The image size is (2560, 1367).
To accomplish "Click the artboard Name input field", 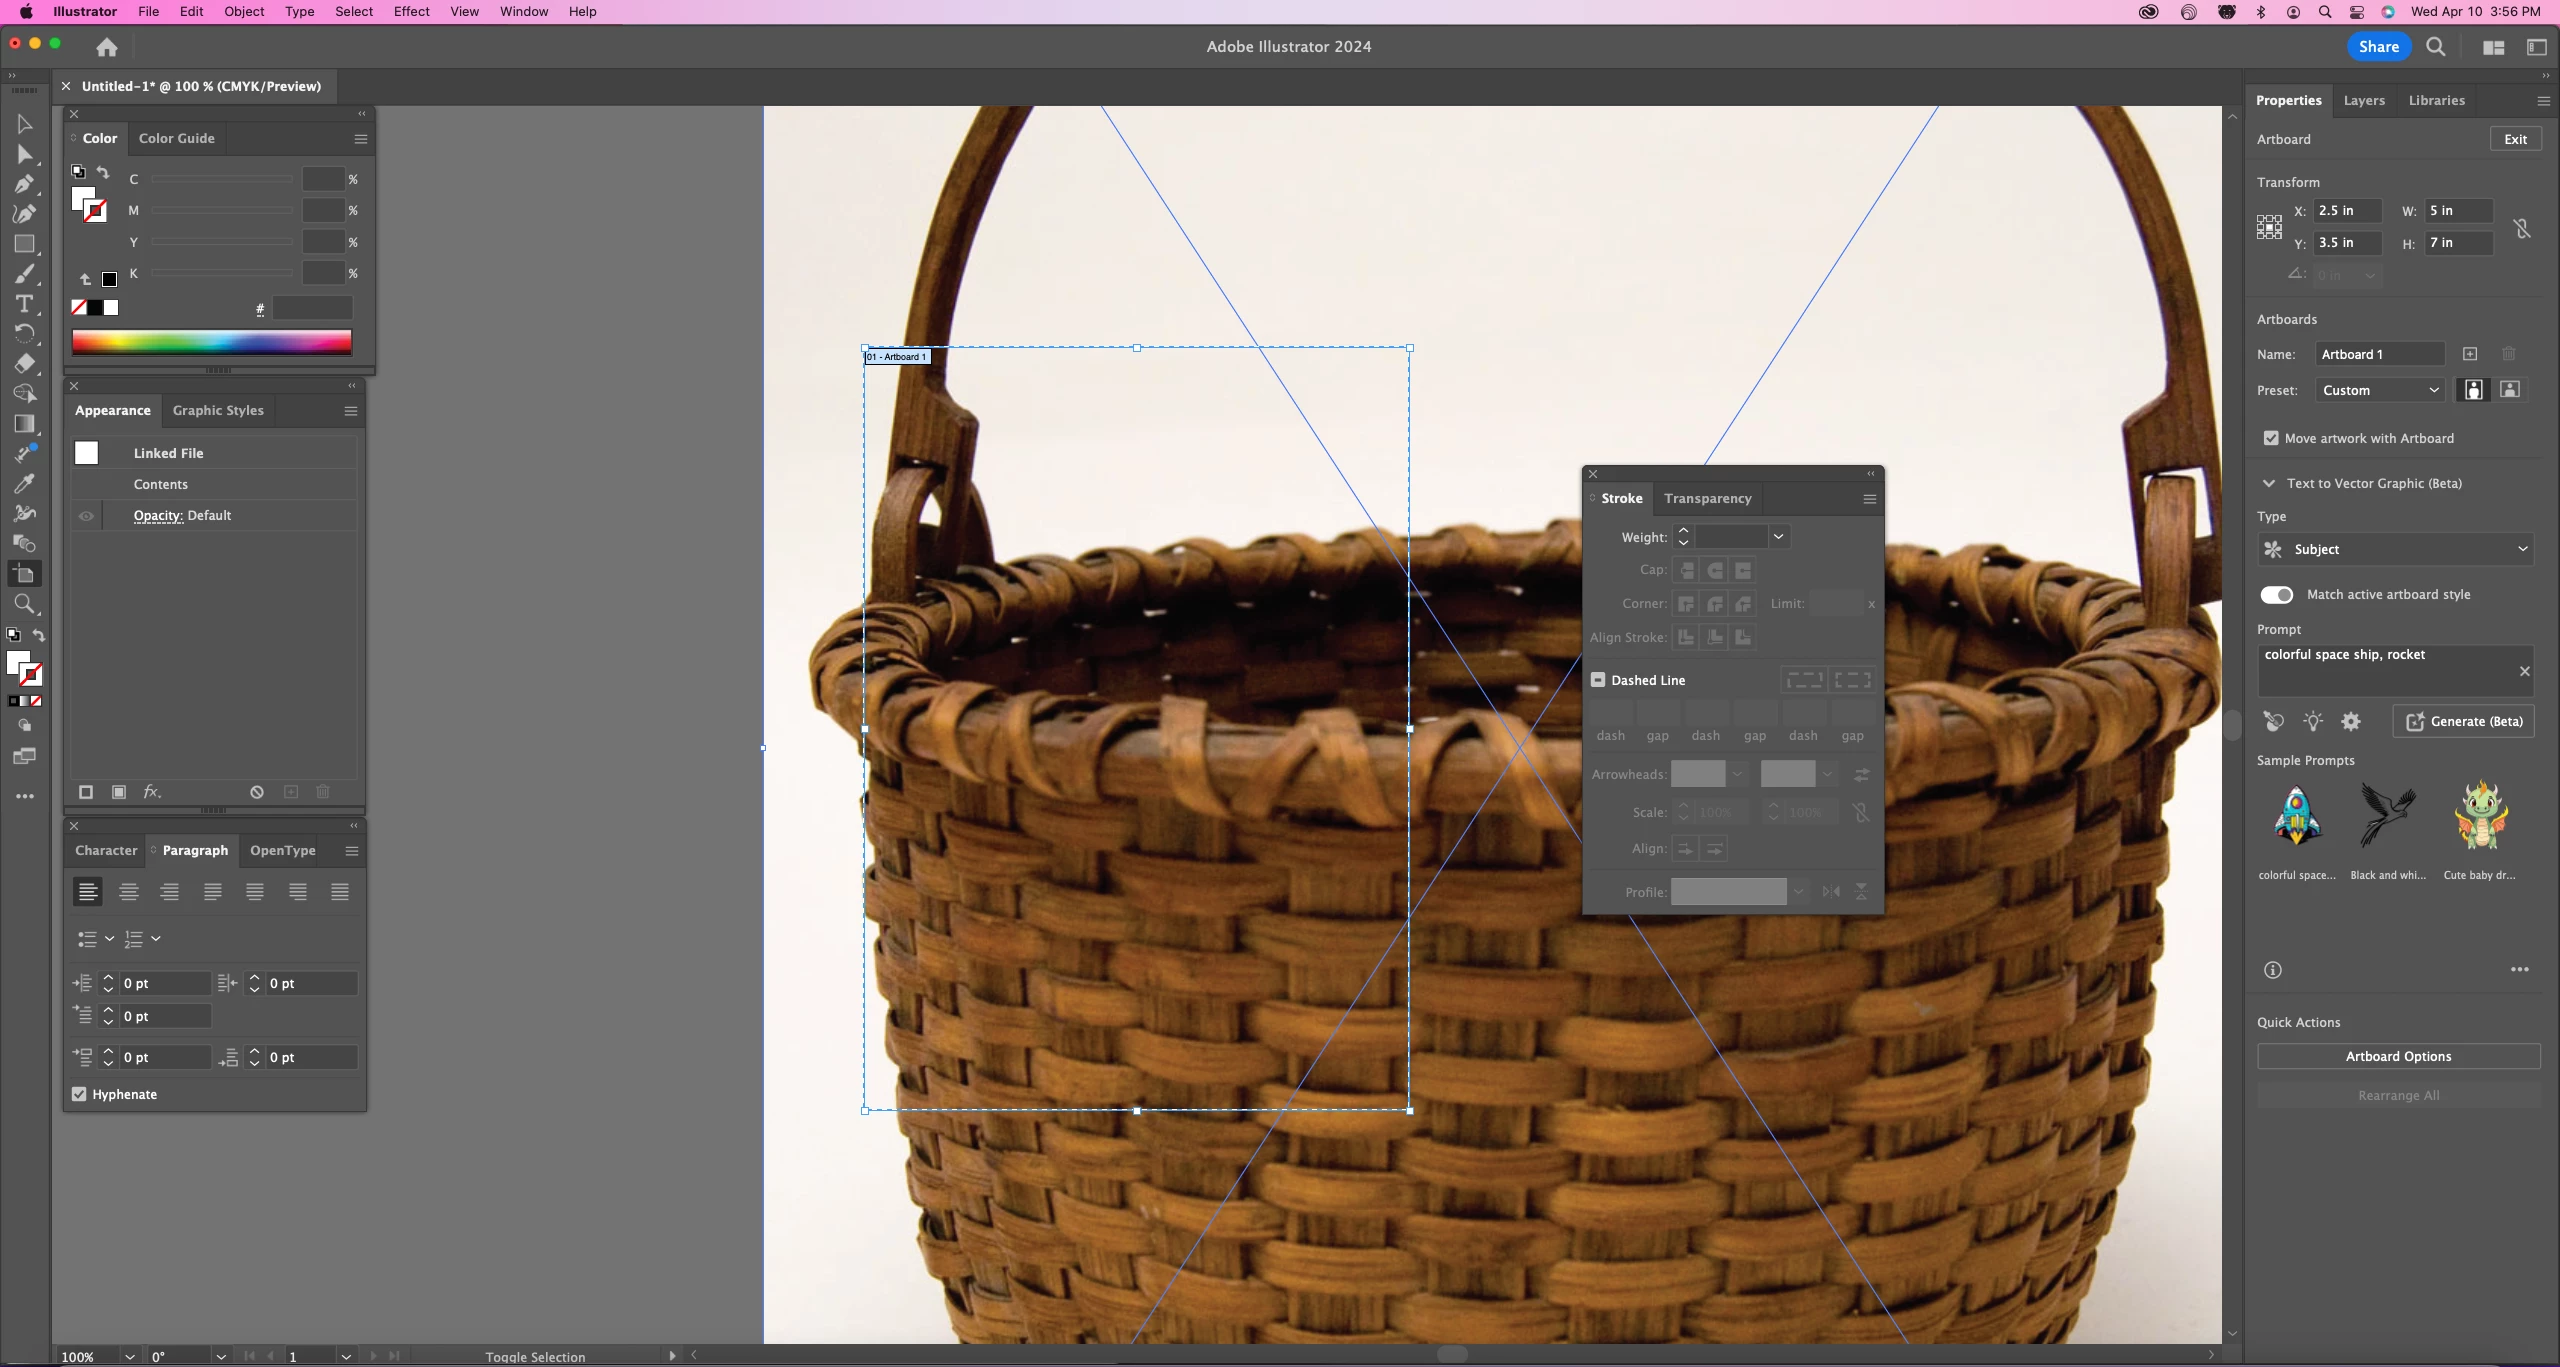I will 2379,354.
